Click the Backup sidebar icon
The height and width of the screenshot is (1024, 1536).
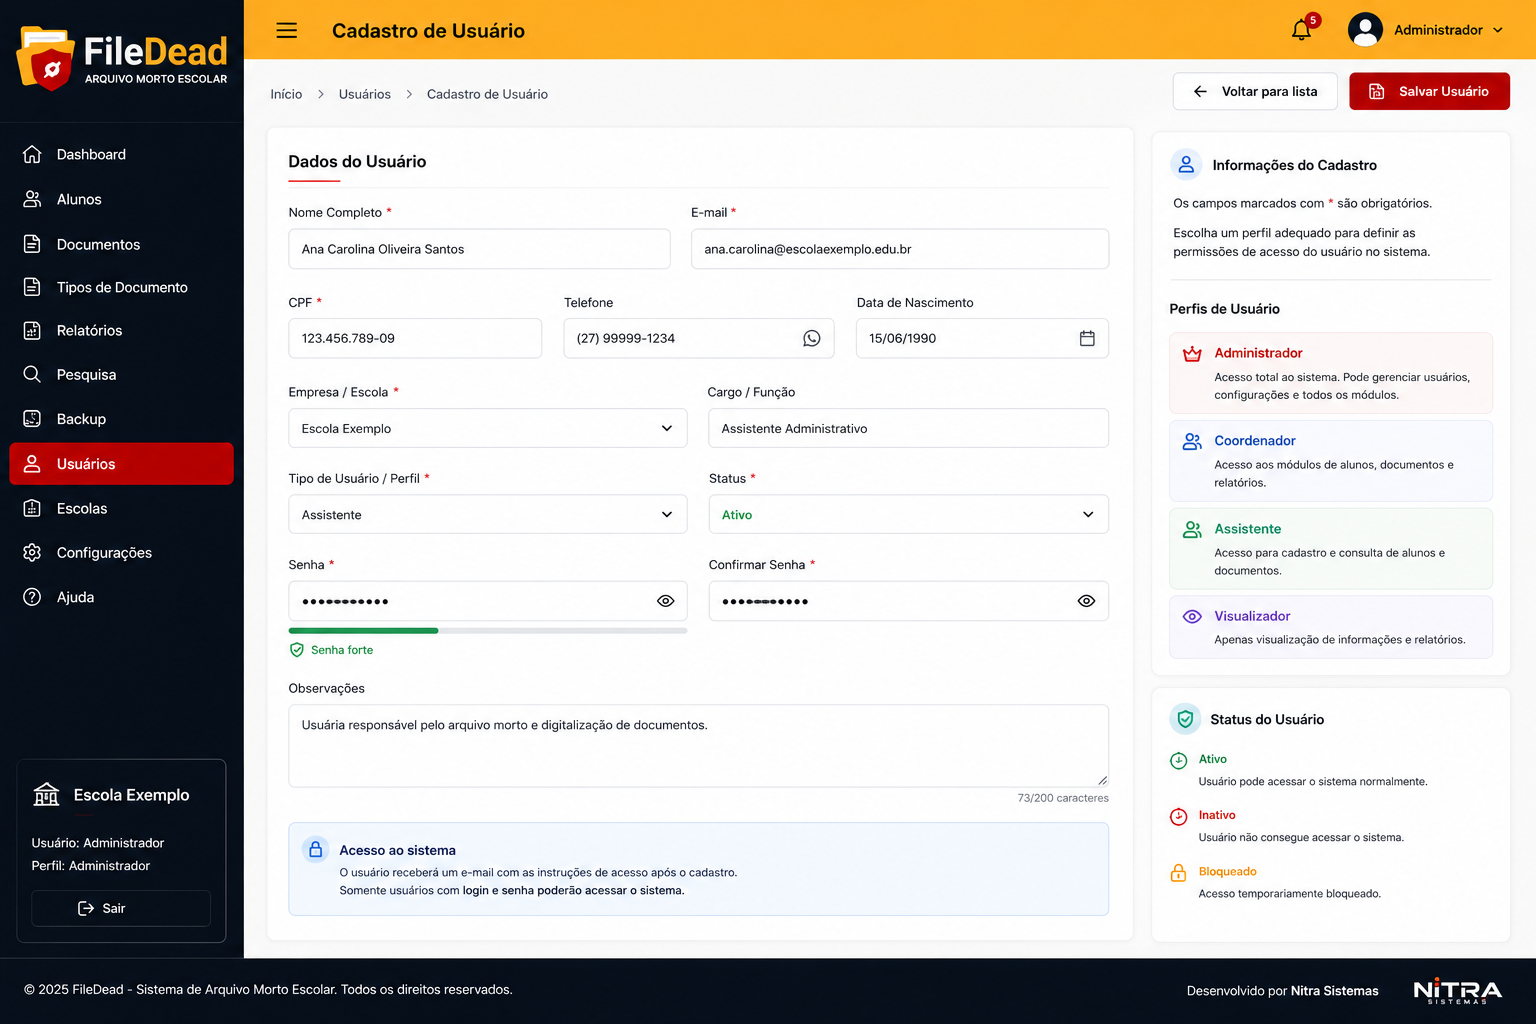click(32, 419)
